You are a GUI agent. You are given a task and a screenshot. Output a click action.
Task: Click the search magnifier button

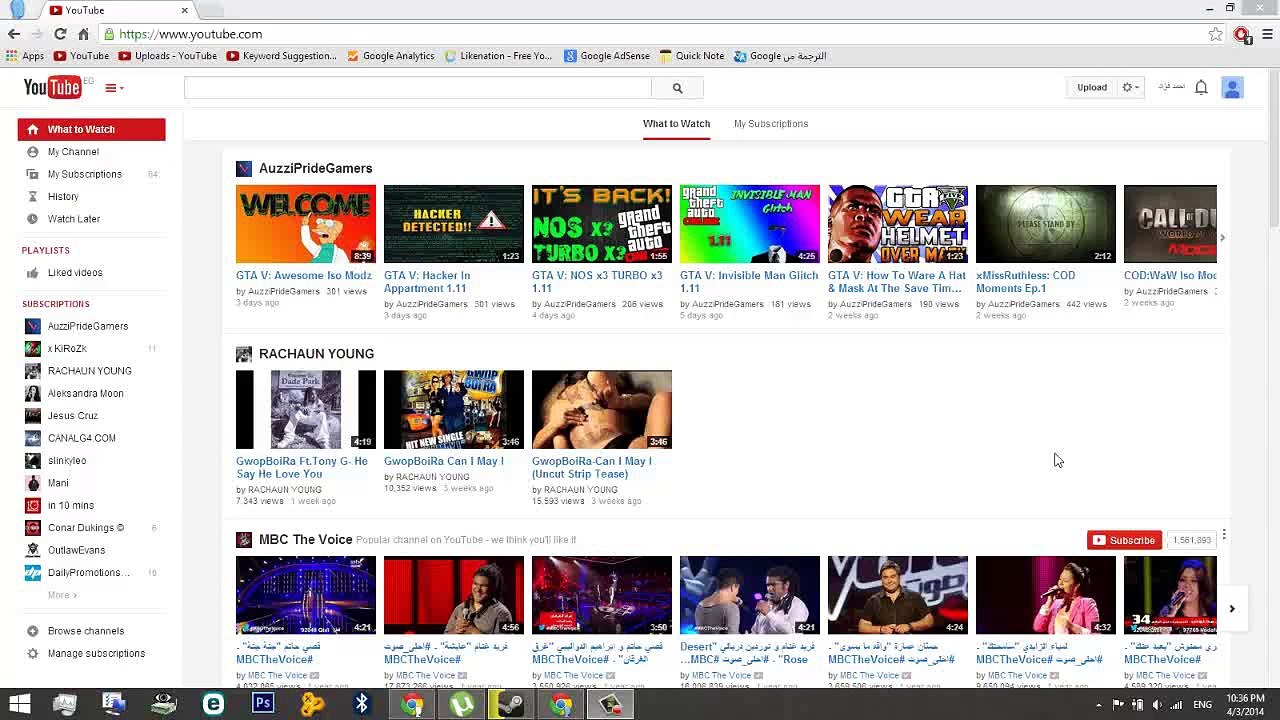click(677, 88)
